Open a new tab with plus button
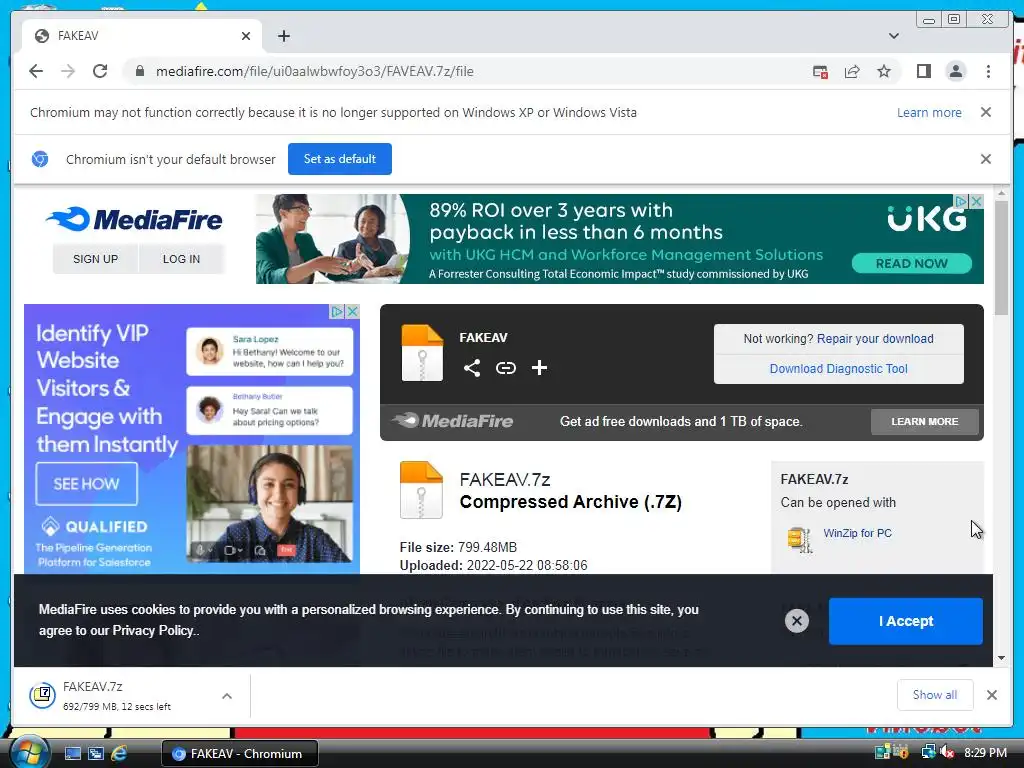Image resolution: width=1024 pixels, height=768 pixels. tap(283, 36)
